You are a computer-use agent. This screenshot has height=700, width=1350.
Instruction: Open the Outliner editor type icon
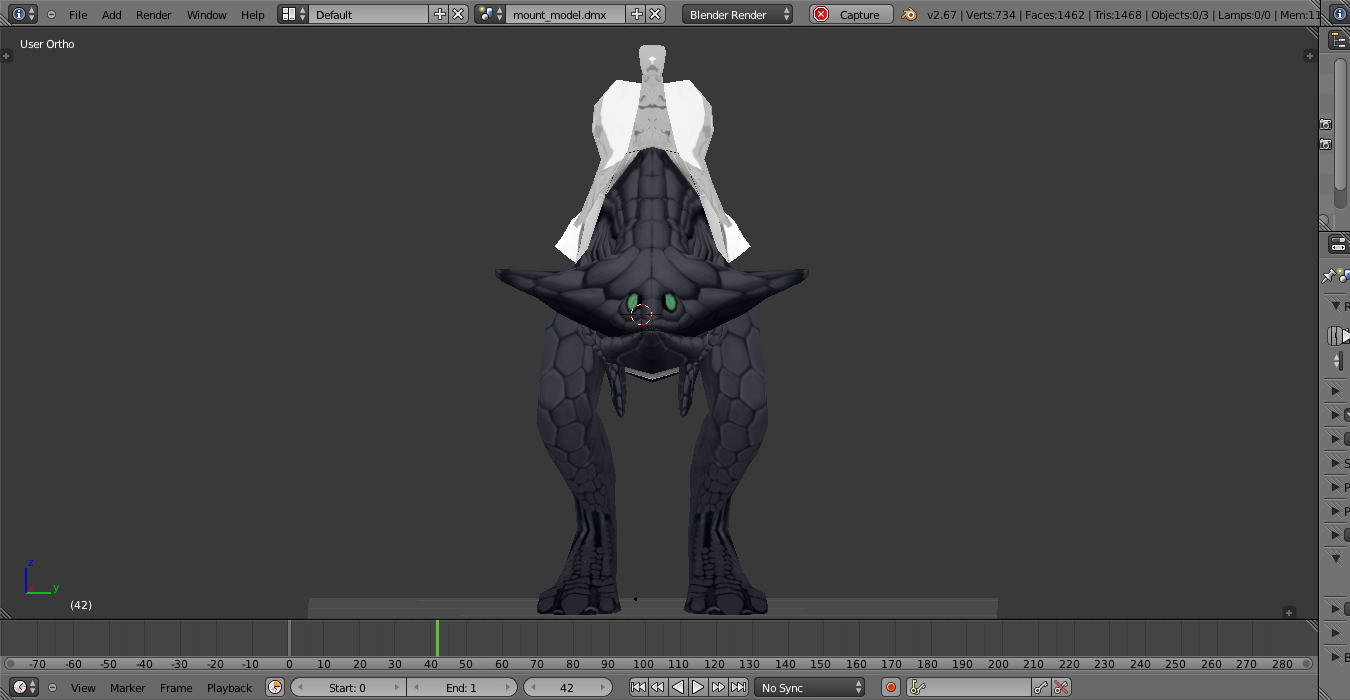pyautogui.click(x=1338, y=40)
